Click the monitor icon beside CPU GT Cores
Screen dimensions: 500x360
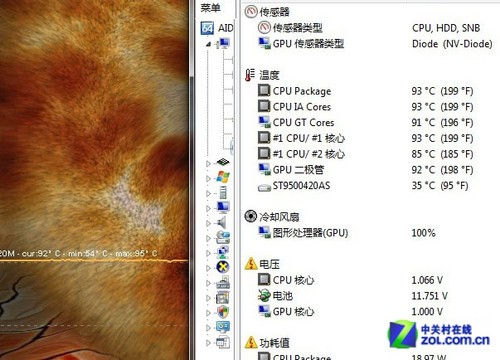click(x=265, y=122)
